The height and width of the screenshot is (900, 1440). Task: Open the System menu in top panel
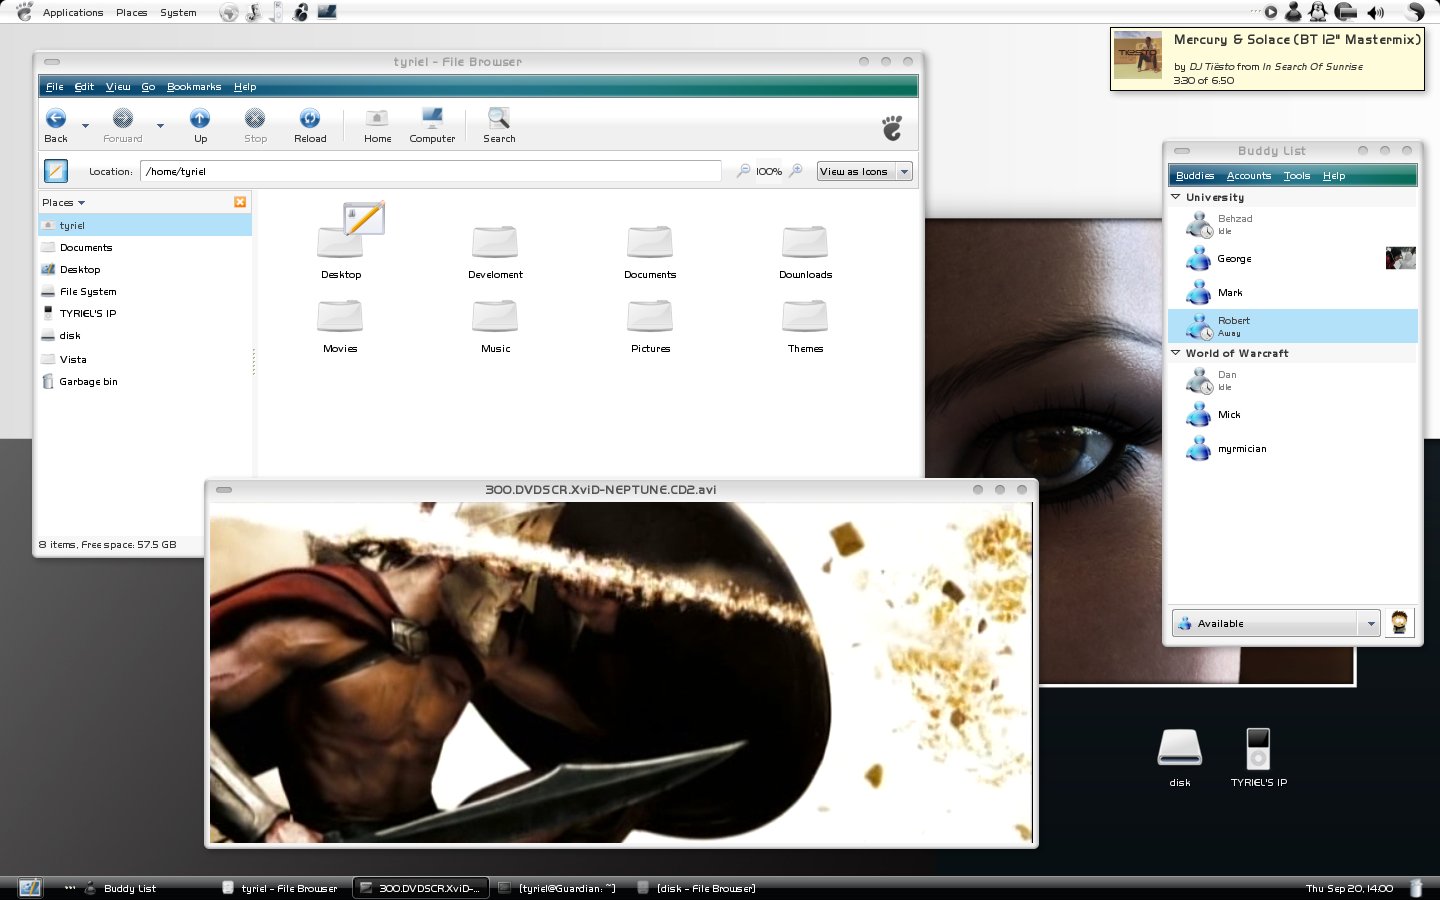(178, 12)
